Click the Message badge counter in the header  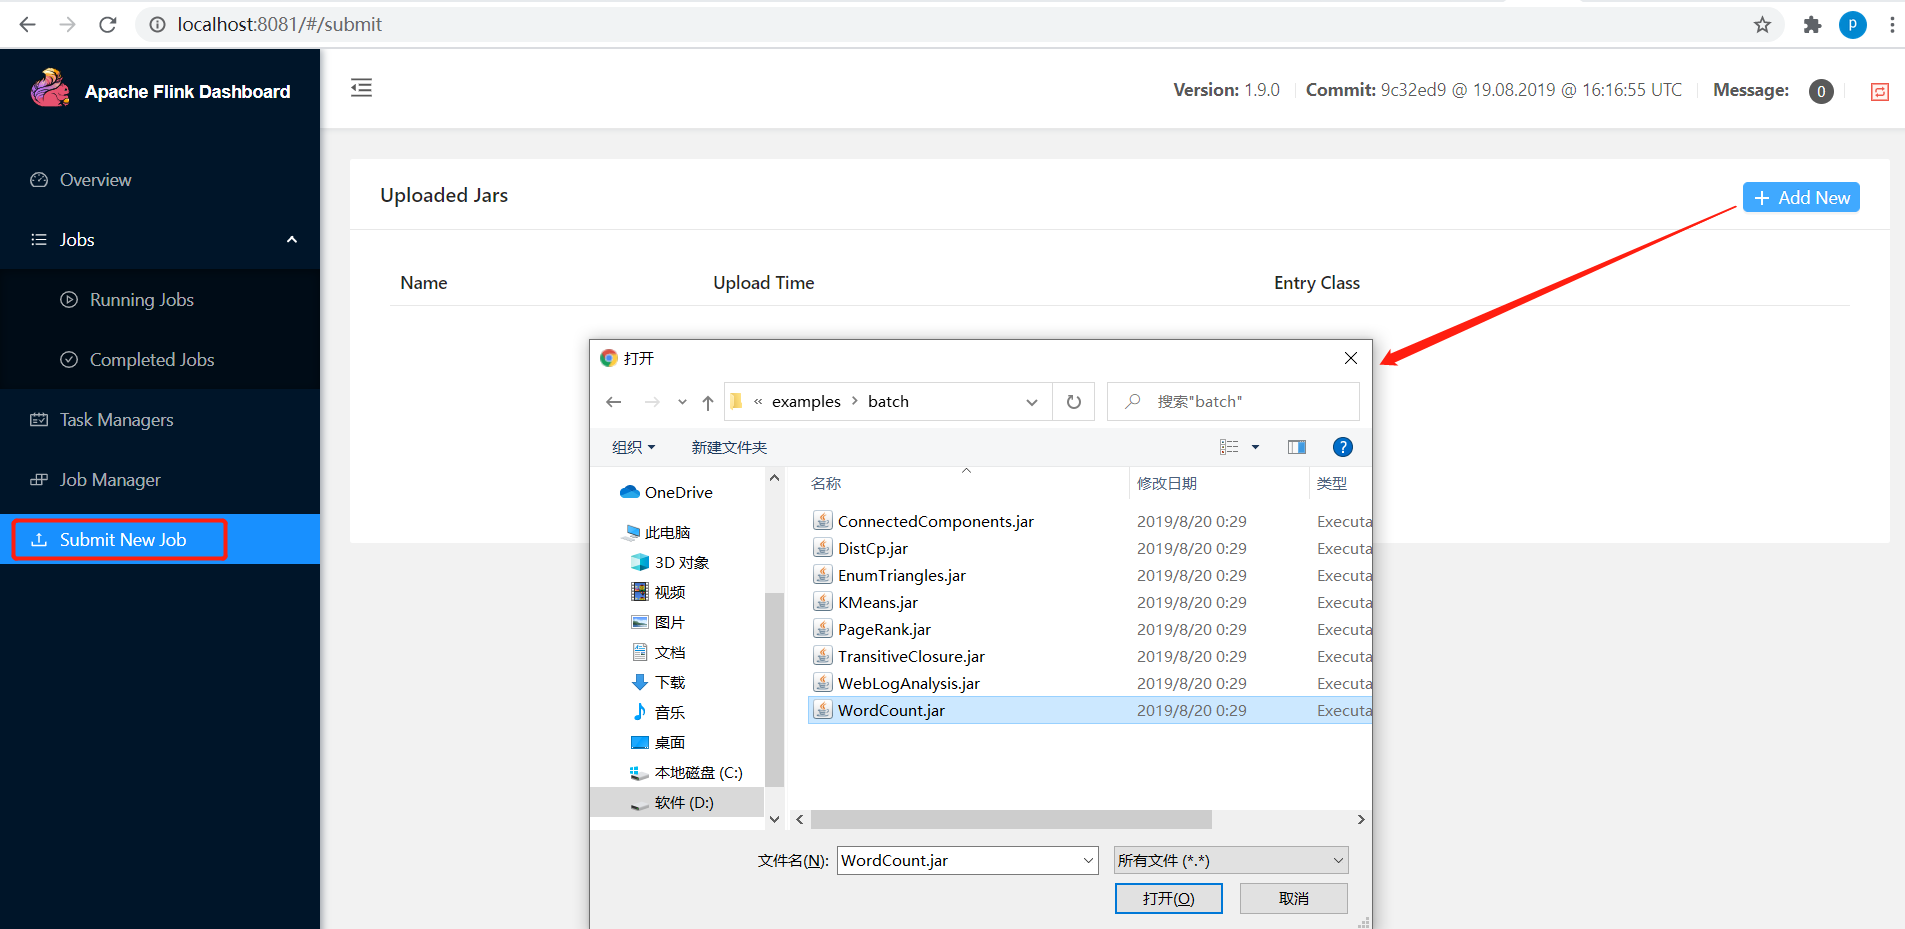point(1822,91)
